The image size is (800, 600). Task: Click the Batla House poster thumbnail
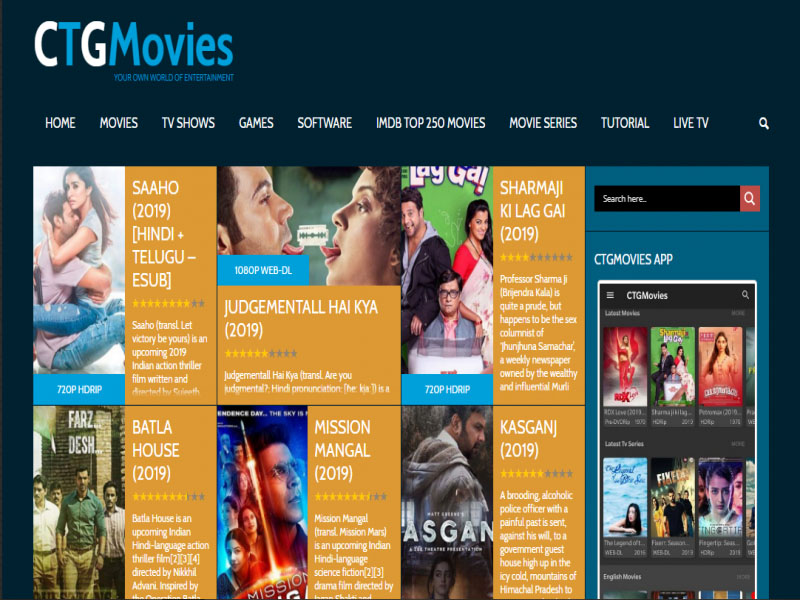tap(79, 502)
